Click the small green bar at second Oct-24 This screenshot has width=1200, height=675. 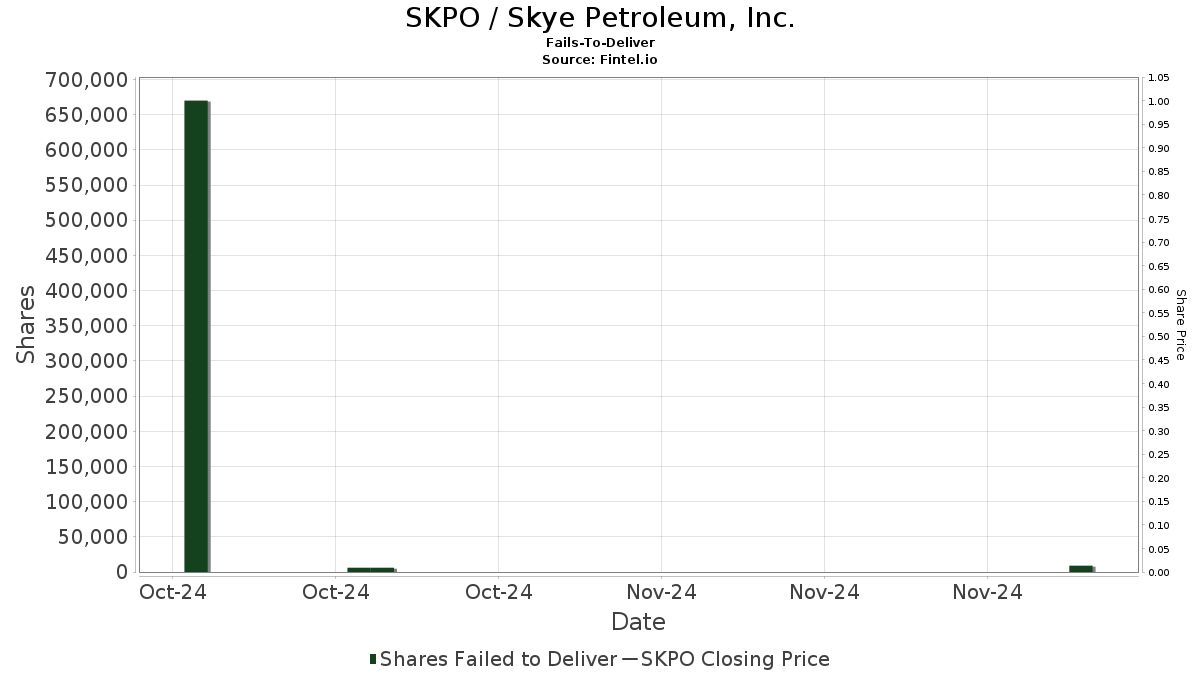[371, 569]
